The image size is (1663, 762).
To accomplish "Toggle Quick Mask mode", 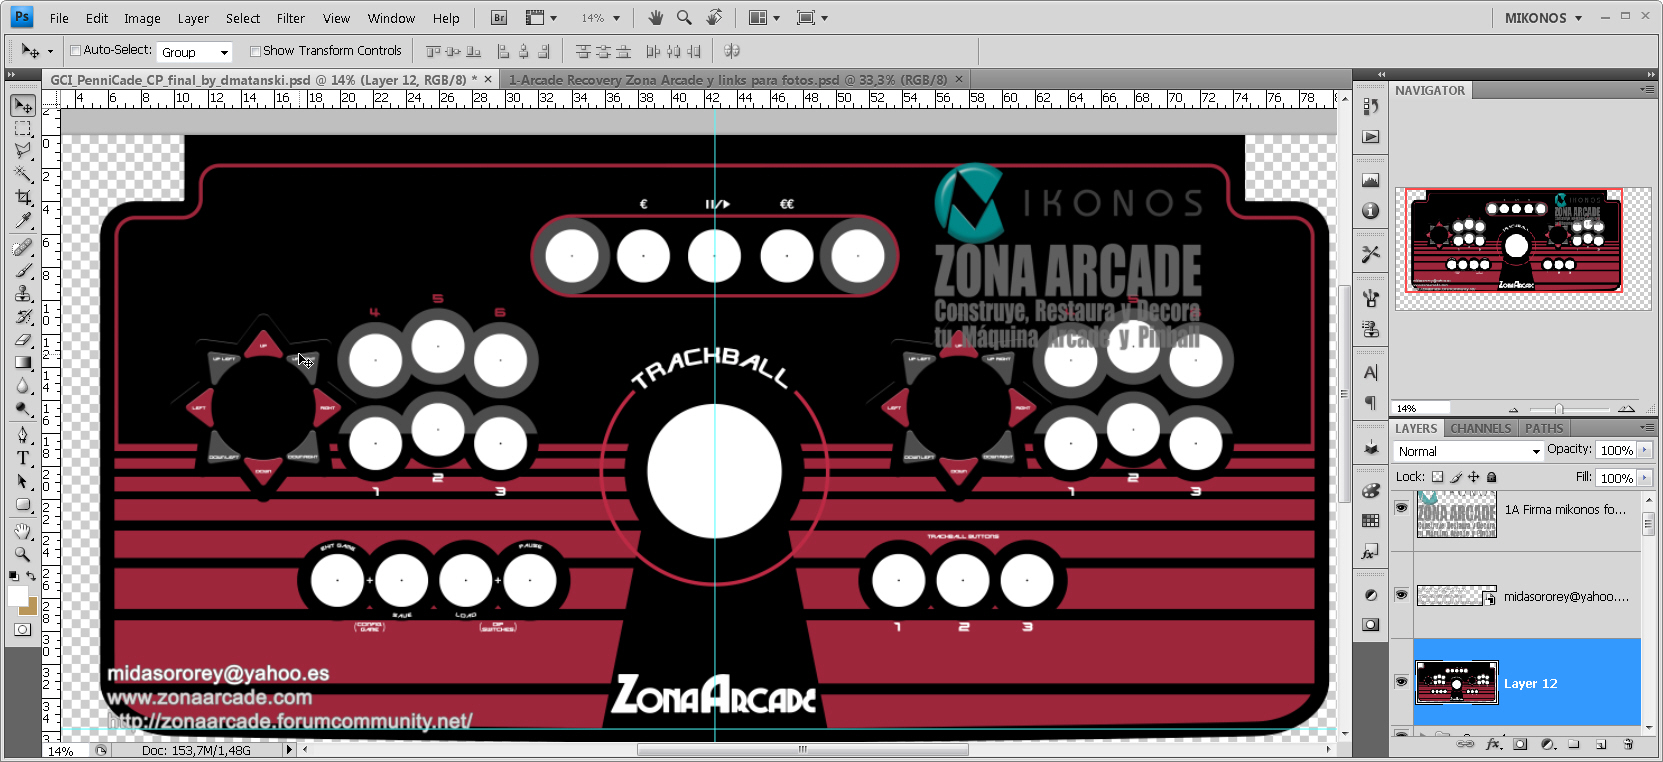I will coord(23,630).
